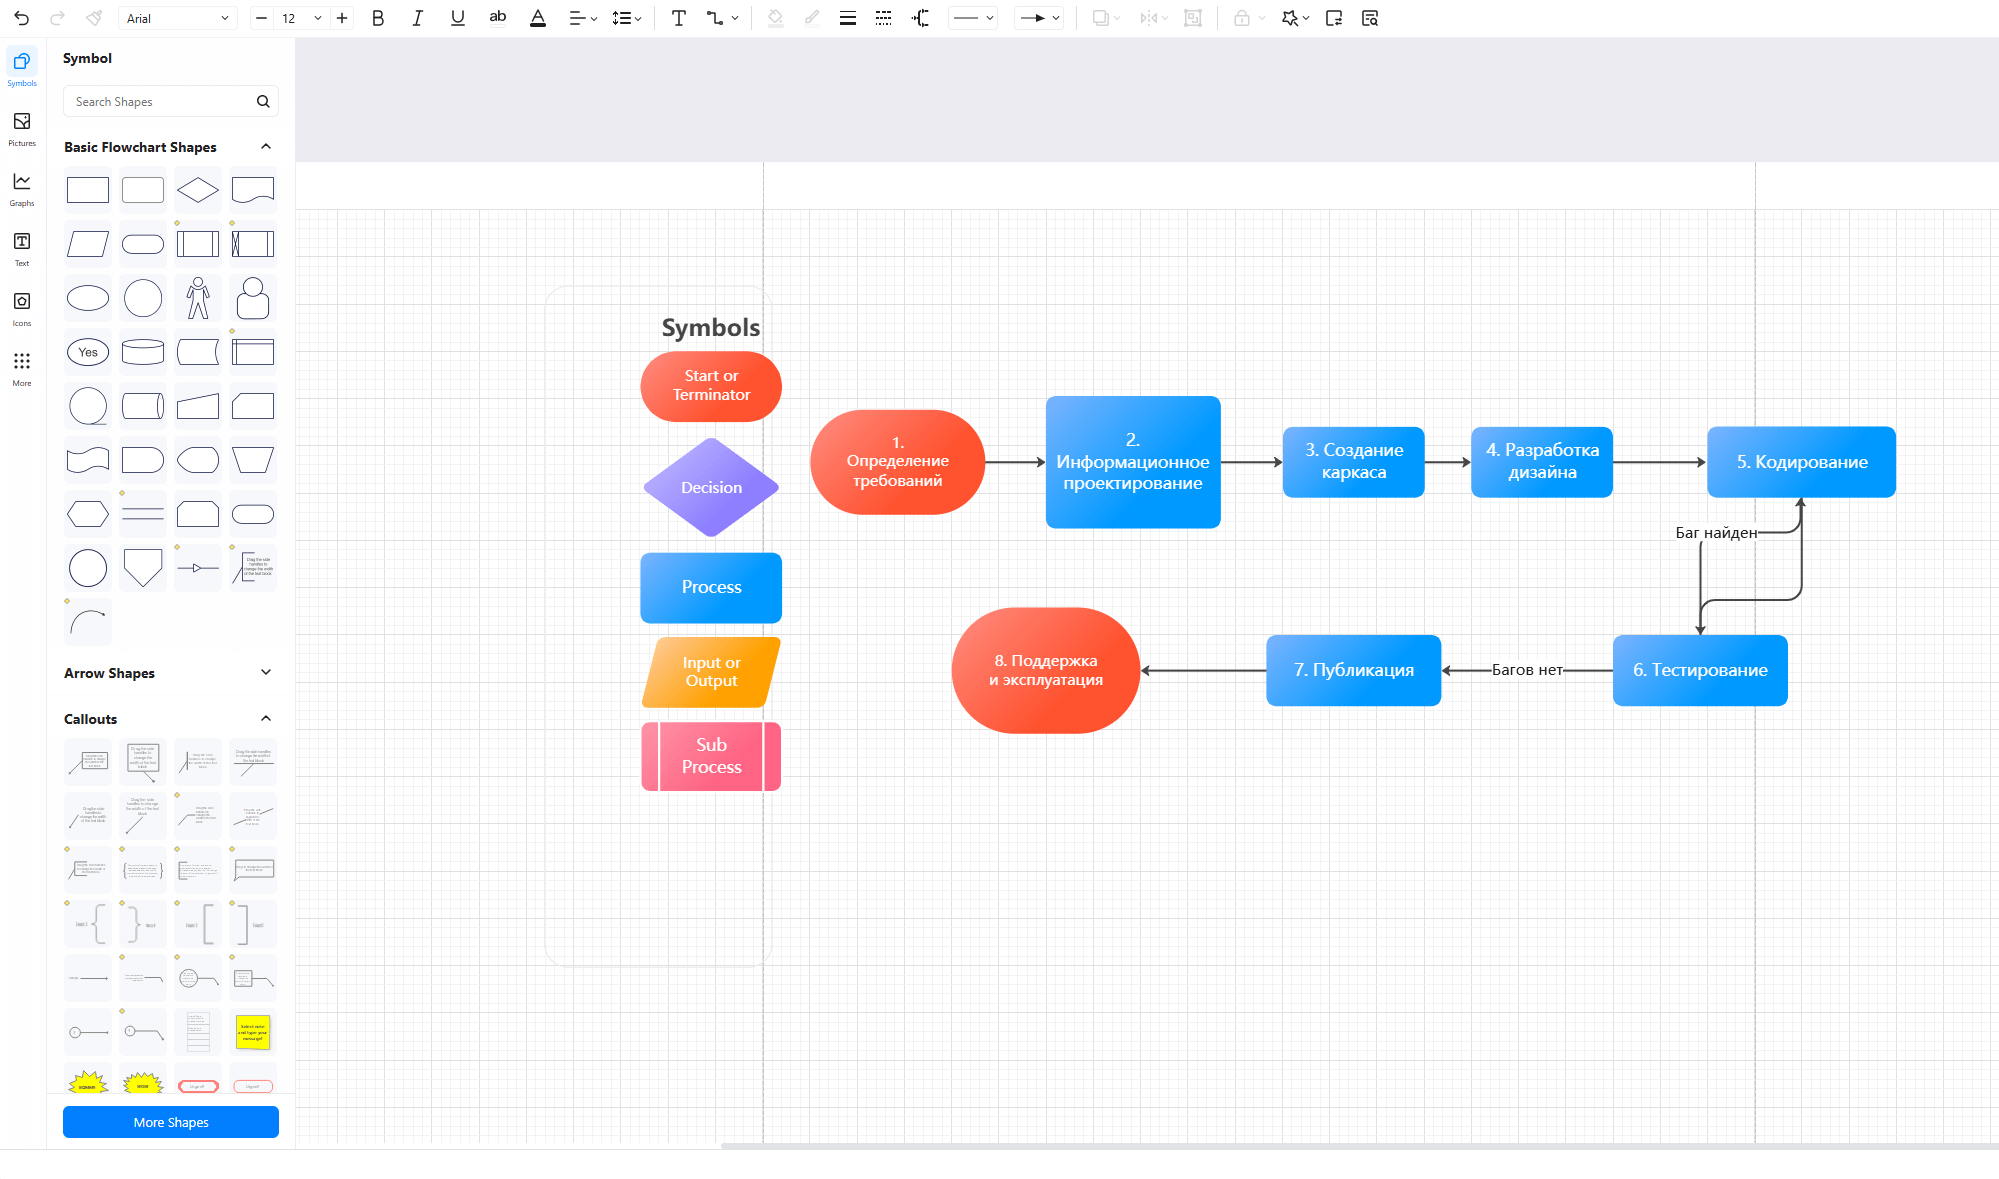Open the Pictures sidebar tab
The width and height of the screenshot is (1999, 1179).
(22, 128)
